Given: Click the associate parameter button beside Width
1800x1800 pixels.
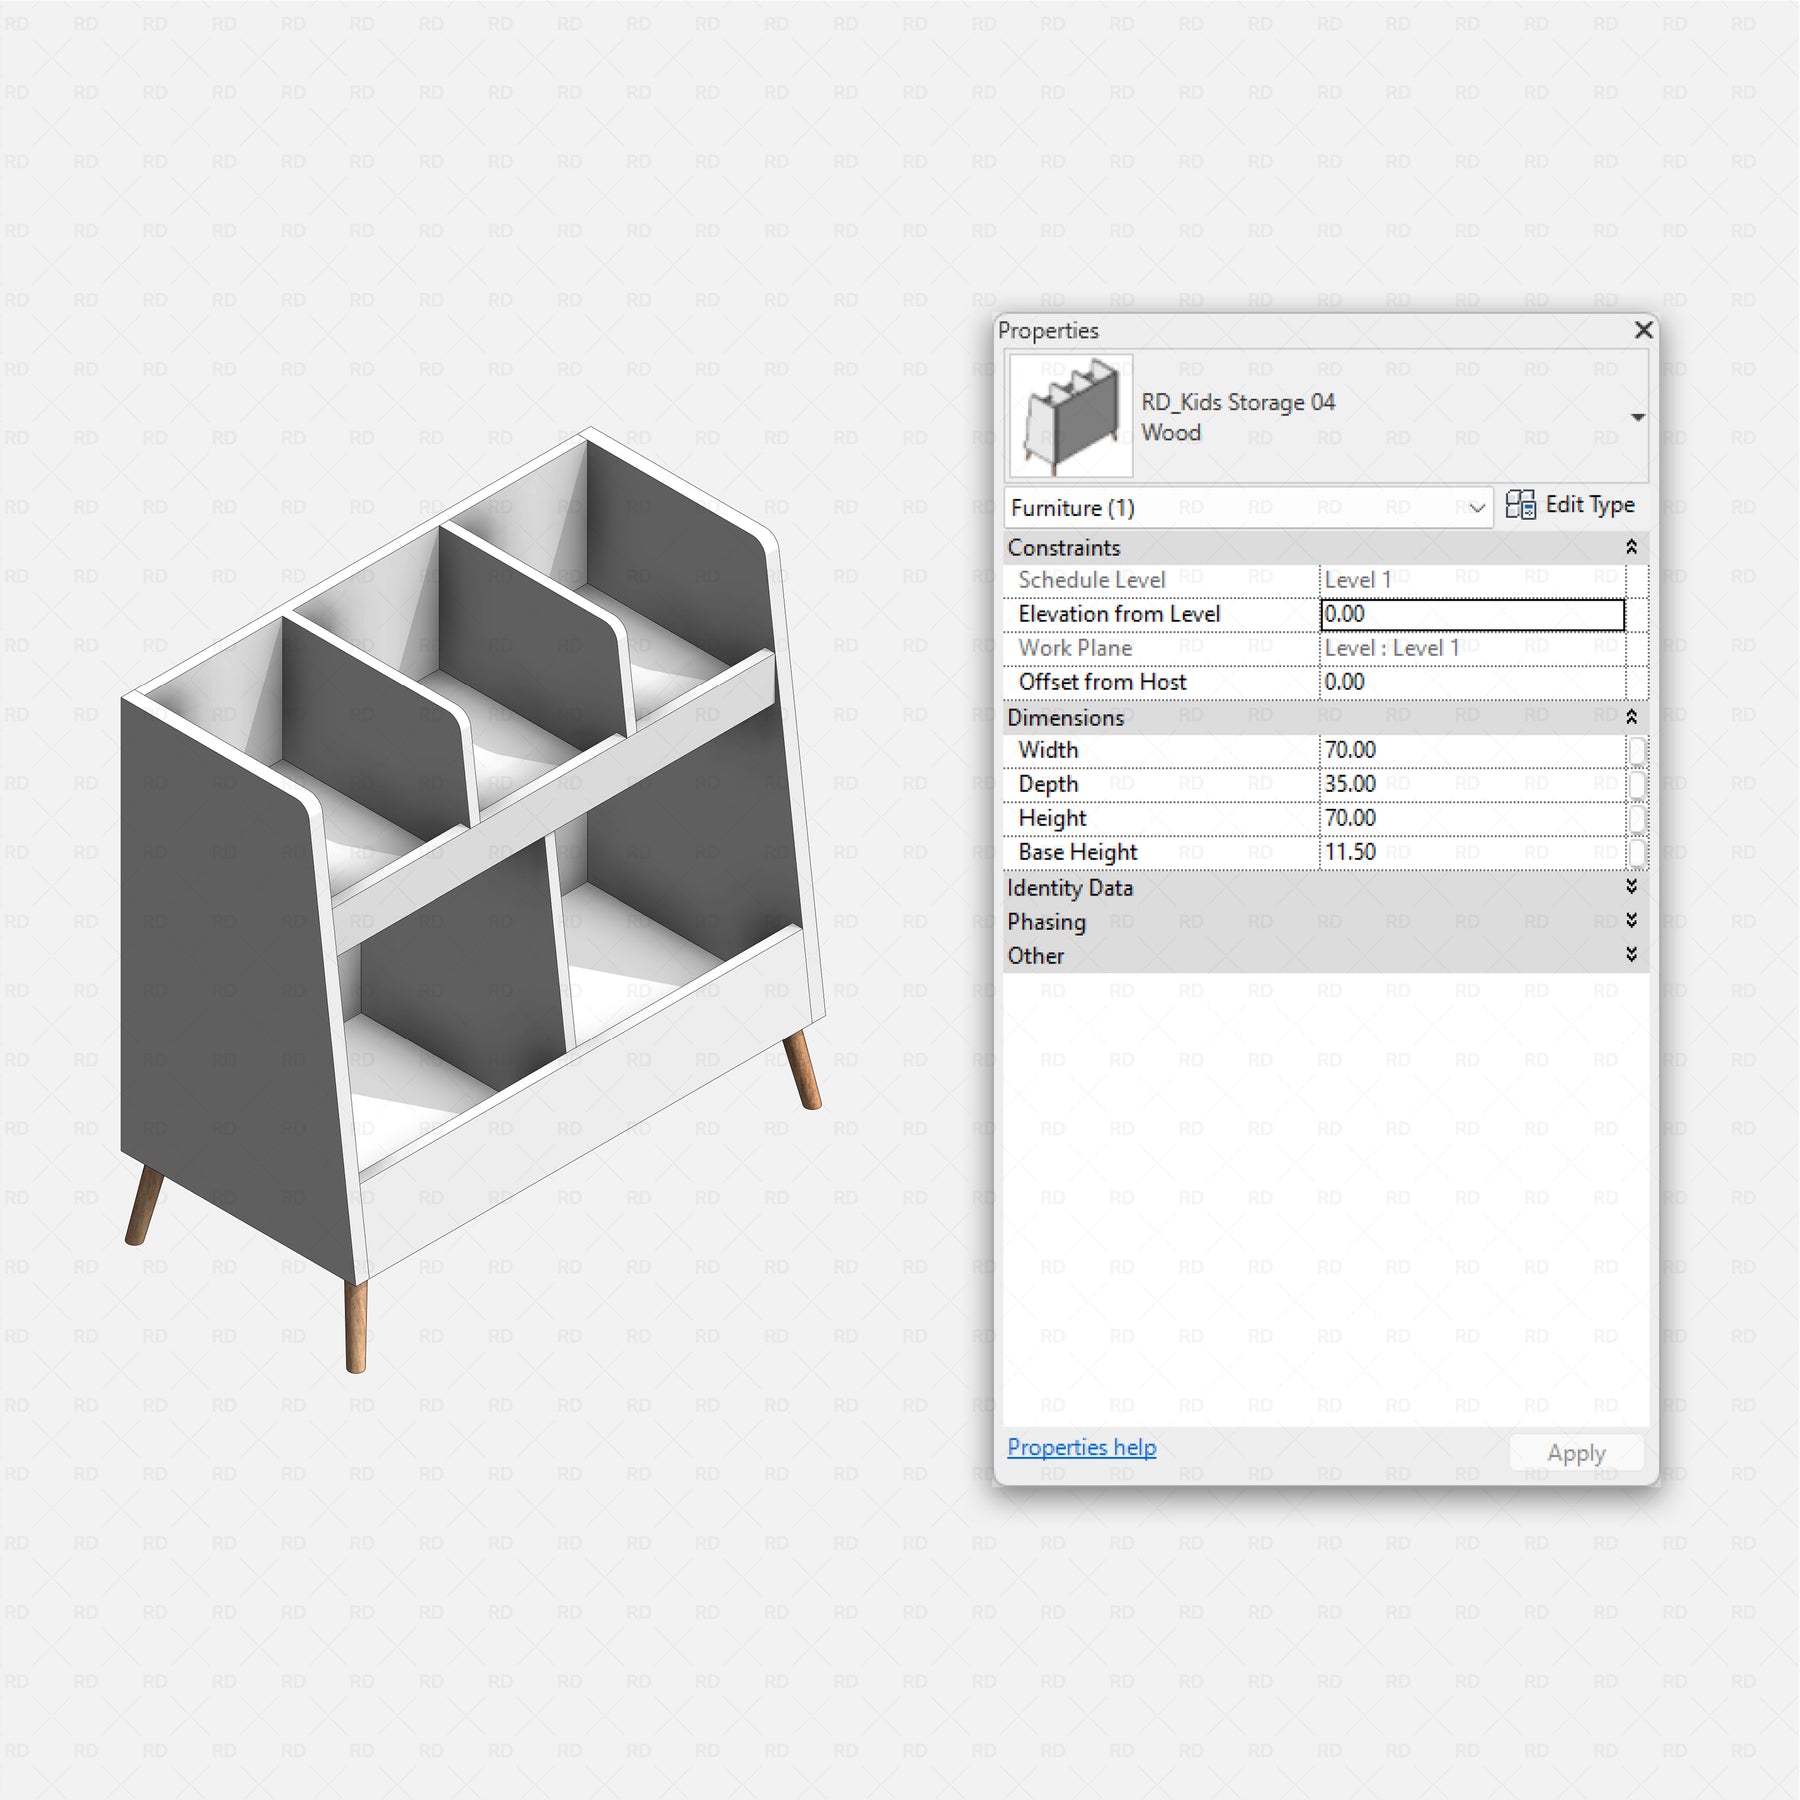Looking at the screenshot, I should [1636, 750].
